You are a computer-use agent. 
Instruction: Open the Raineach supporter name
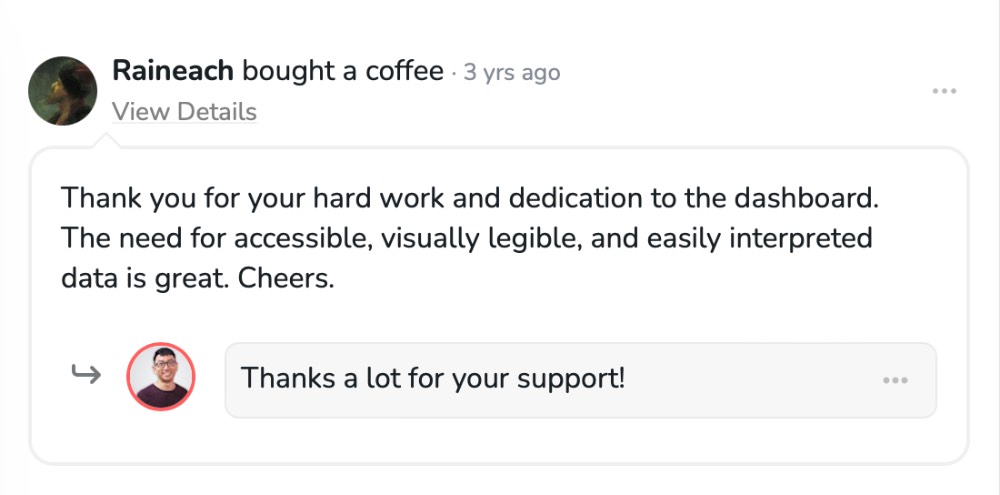click(173, 71)
